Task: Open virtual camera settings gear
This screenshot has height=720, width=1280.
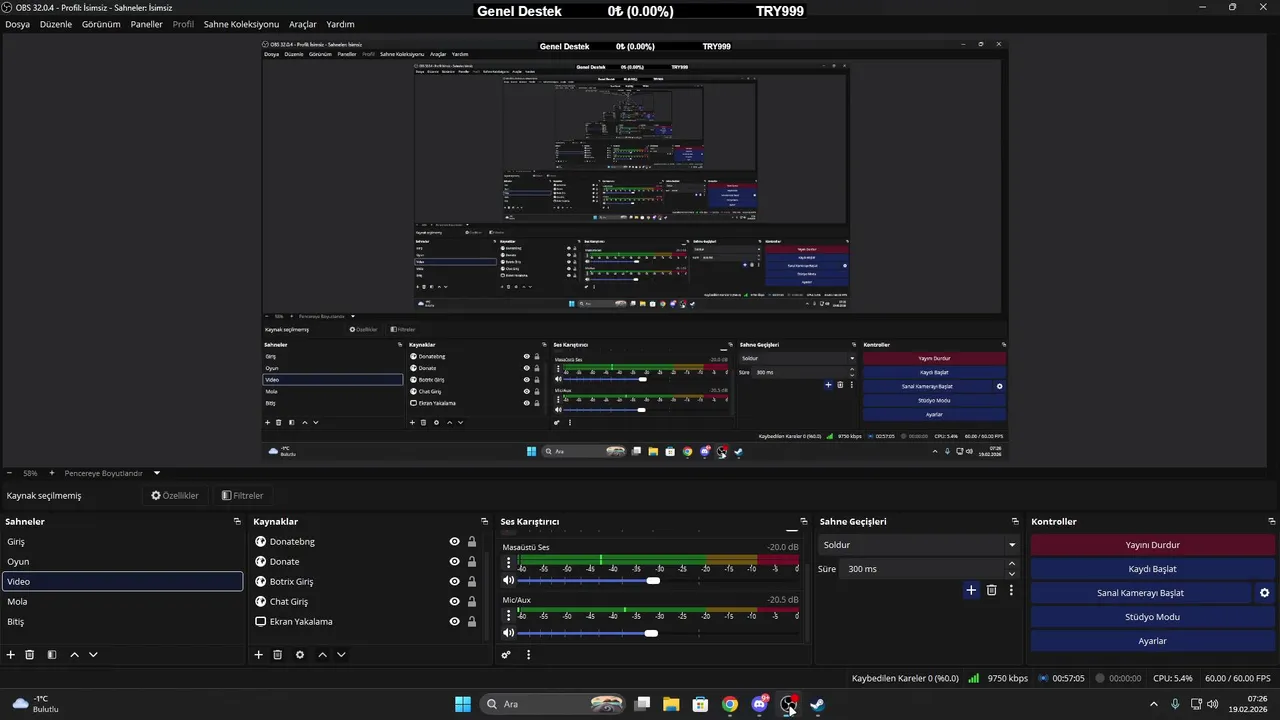Action: [x=1264, y=593]
